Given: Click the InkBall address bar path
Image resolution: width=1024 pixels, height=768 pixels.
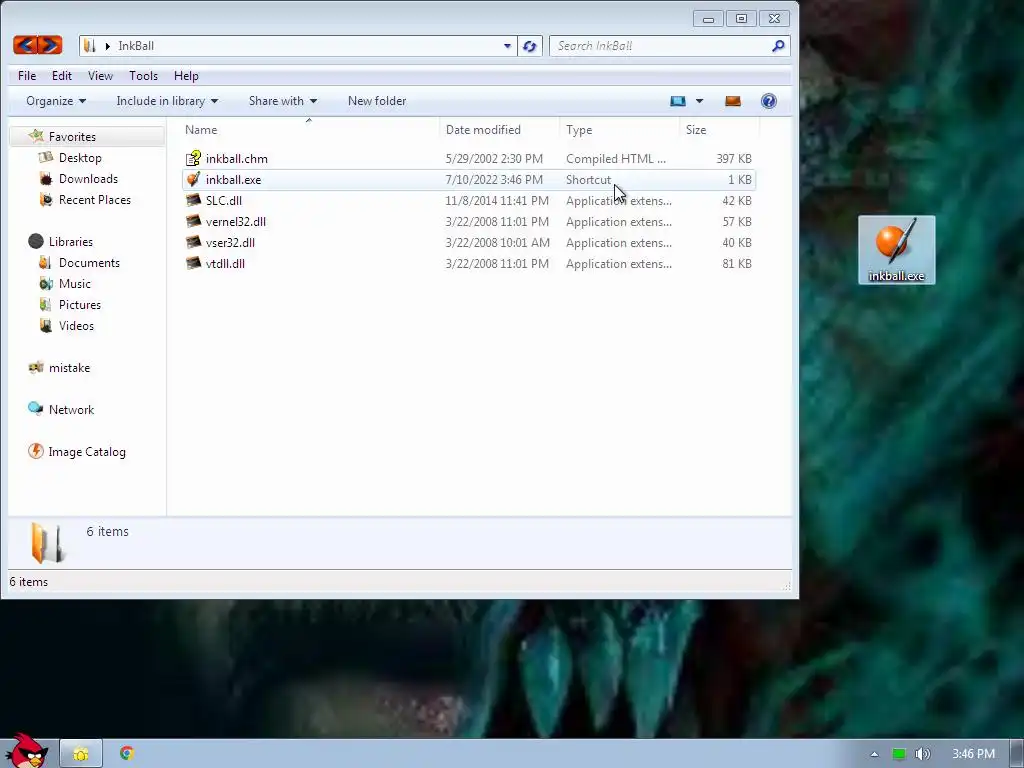Looking at the screenshot, I should [x=136, y=46].
